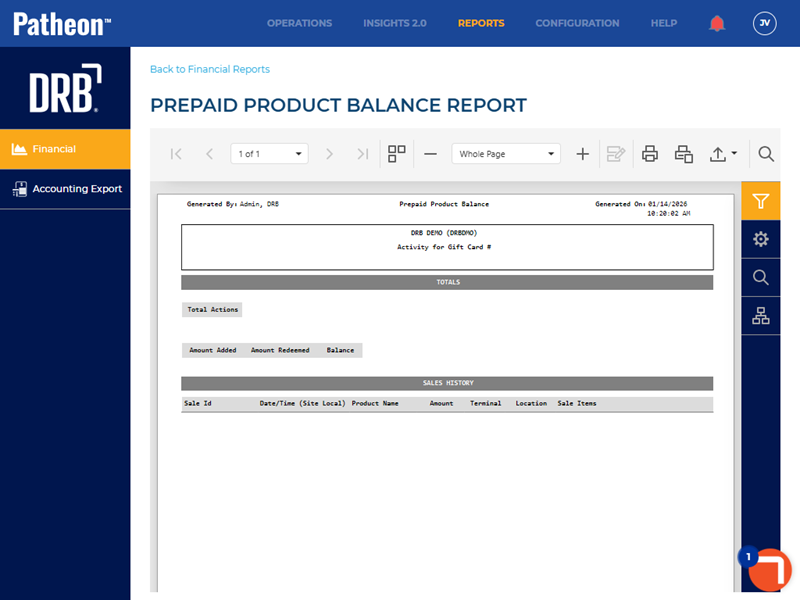Open the side panel search tab
Viewport: 800px width, 600px height.
(x=760, y=277)
